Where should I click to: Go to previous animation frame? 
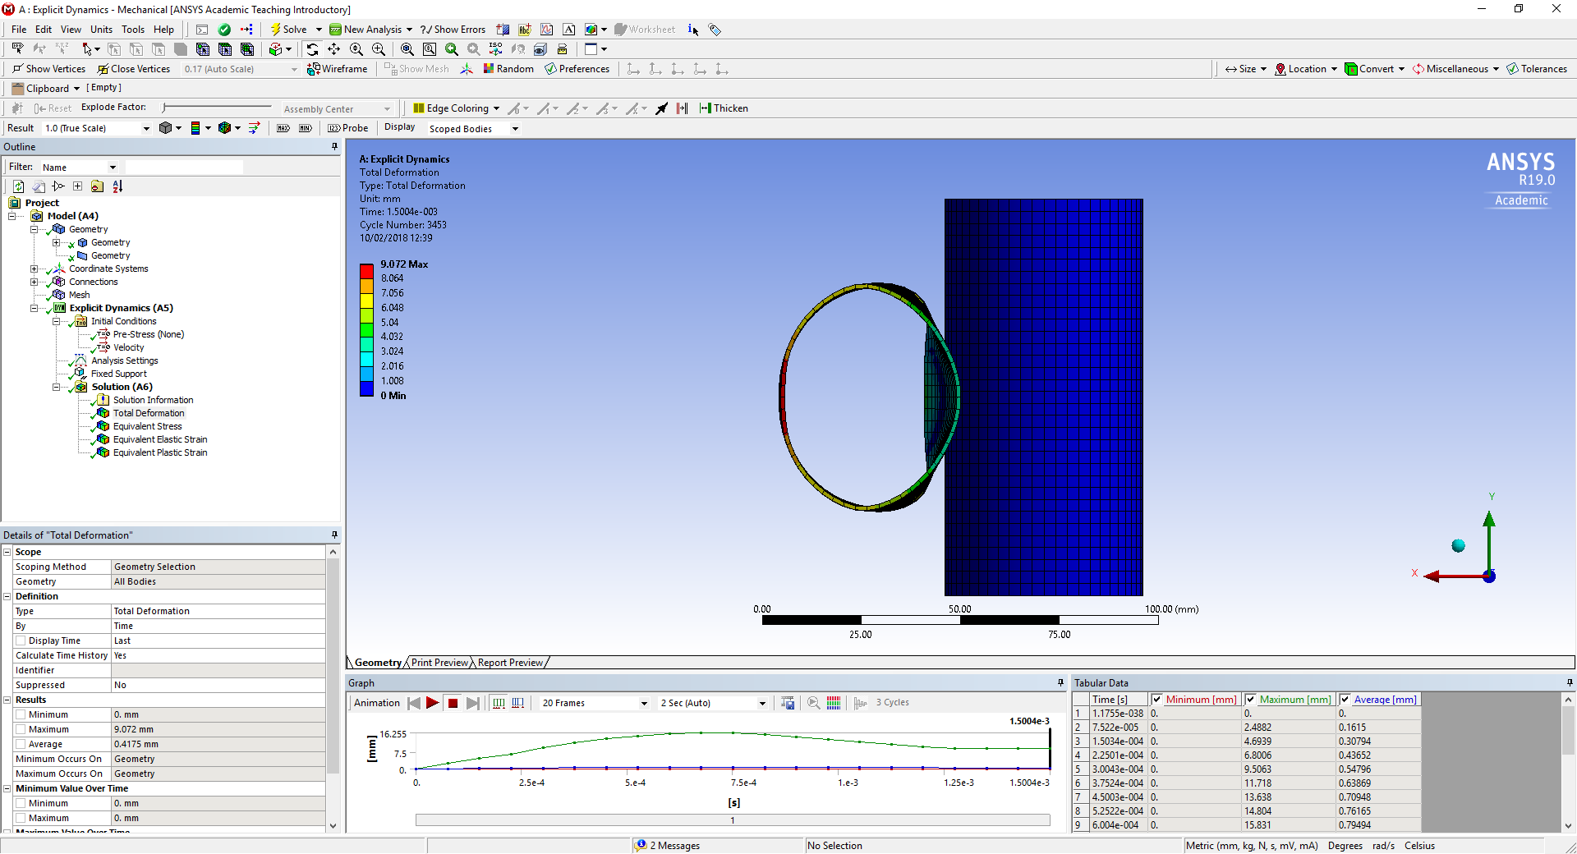(414, 703)
